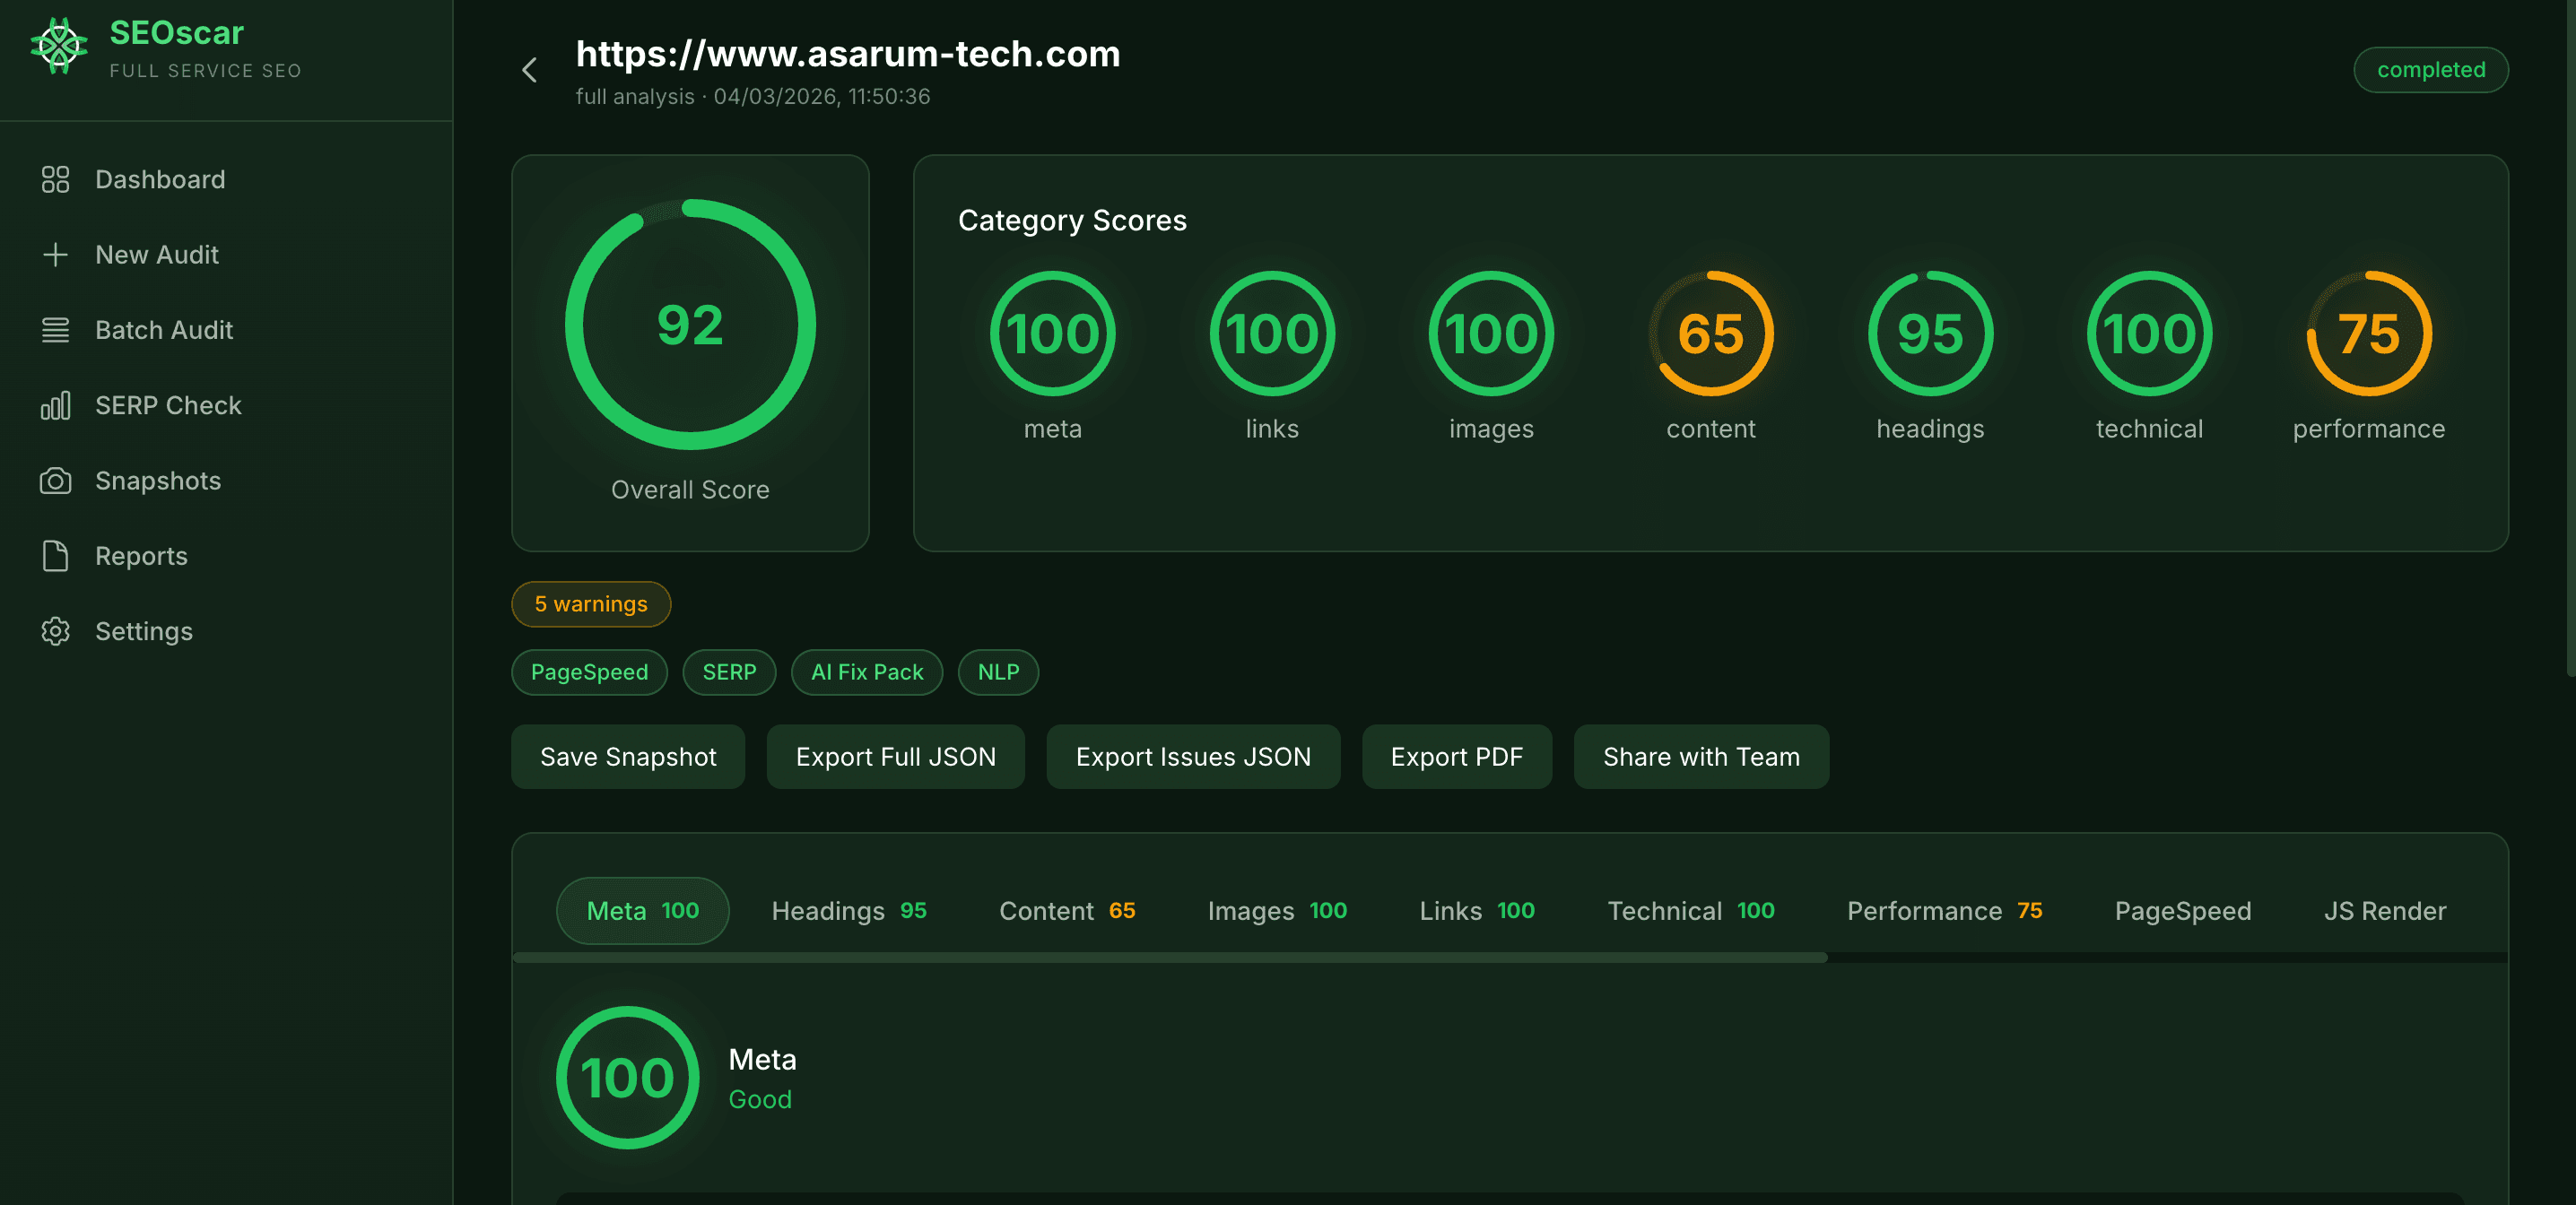Select the Batch Audit list icon
The image size is (2576, 1205).
[55, 330]
